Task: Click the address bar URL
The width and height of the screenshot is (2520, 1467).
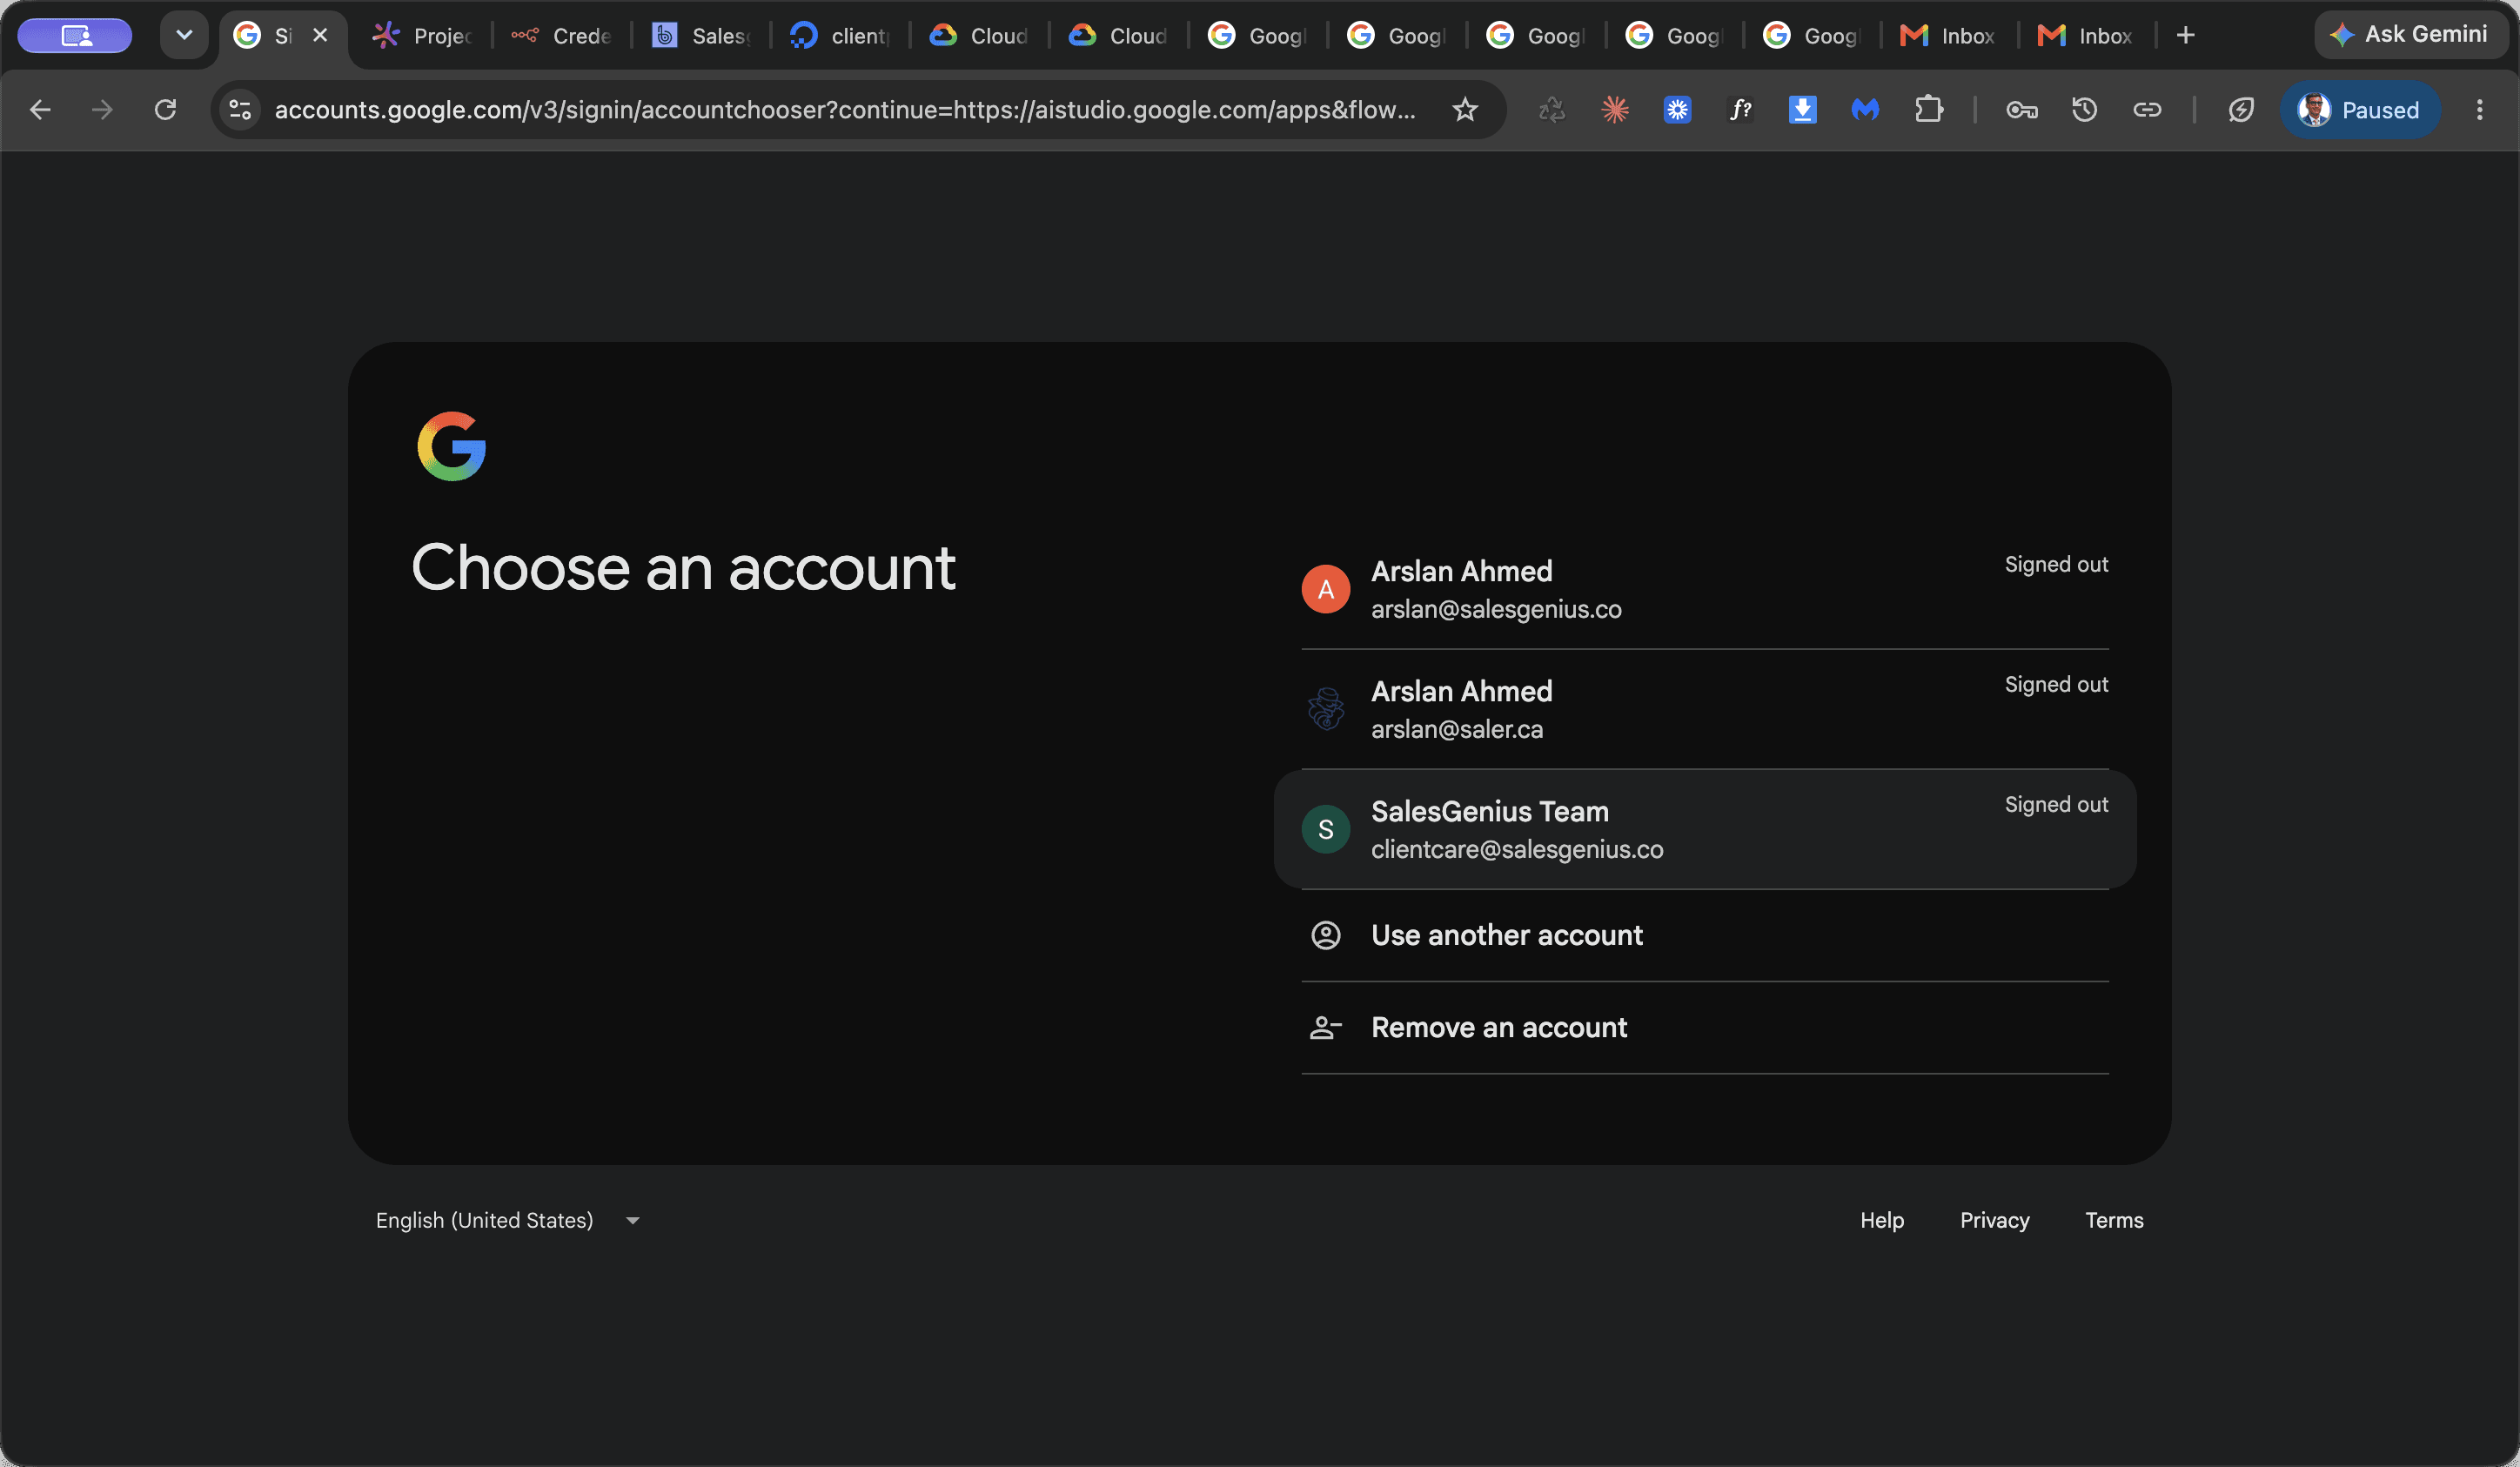Action: click(845, 110)
